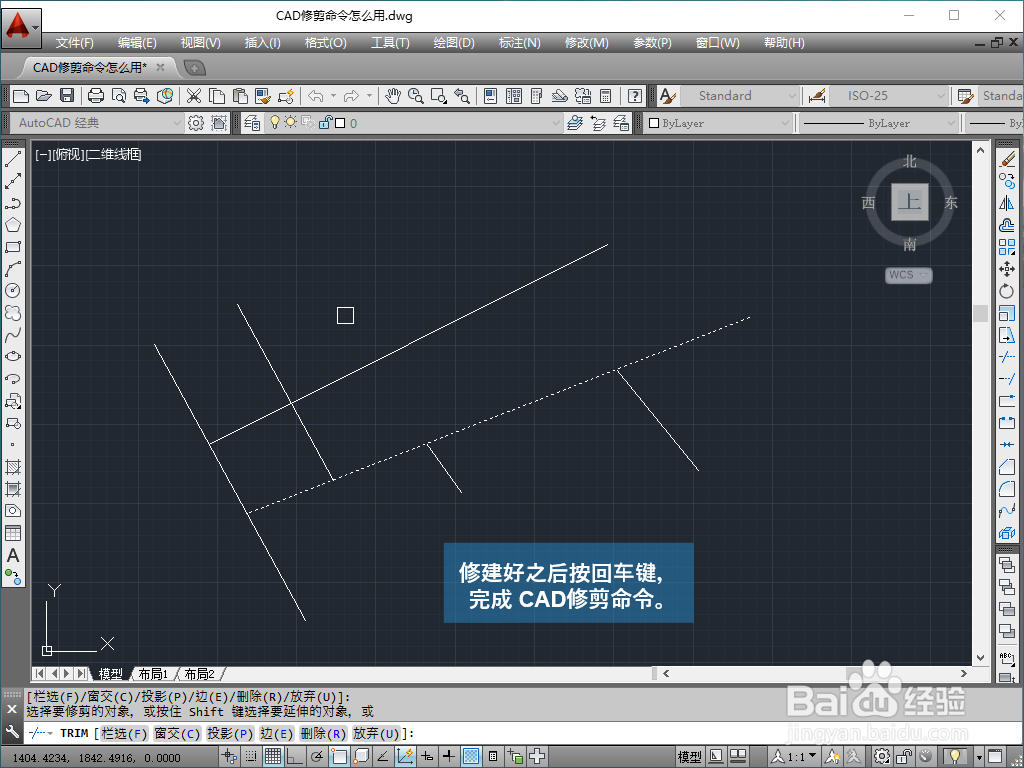Expand the WCS coordinate system dropdown
1024x768 pixels.
point(923,275)
